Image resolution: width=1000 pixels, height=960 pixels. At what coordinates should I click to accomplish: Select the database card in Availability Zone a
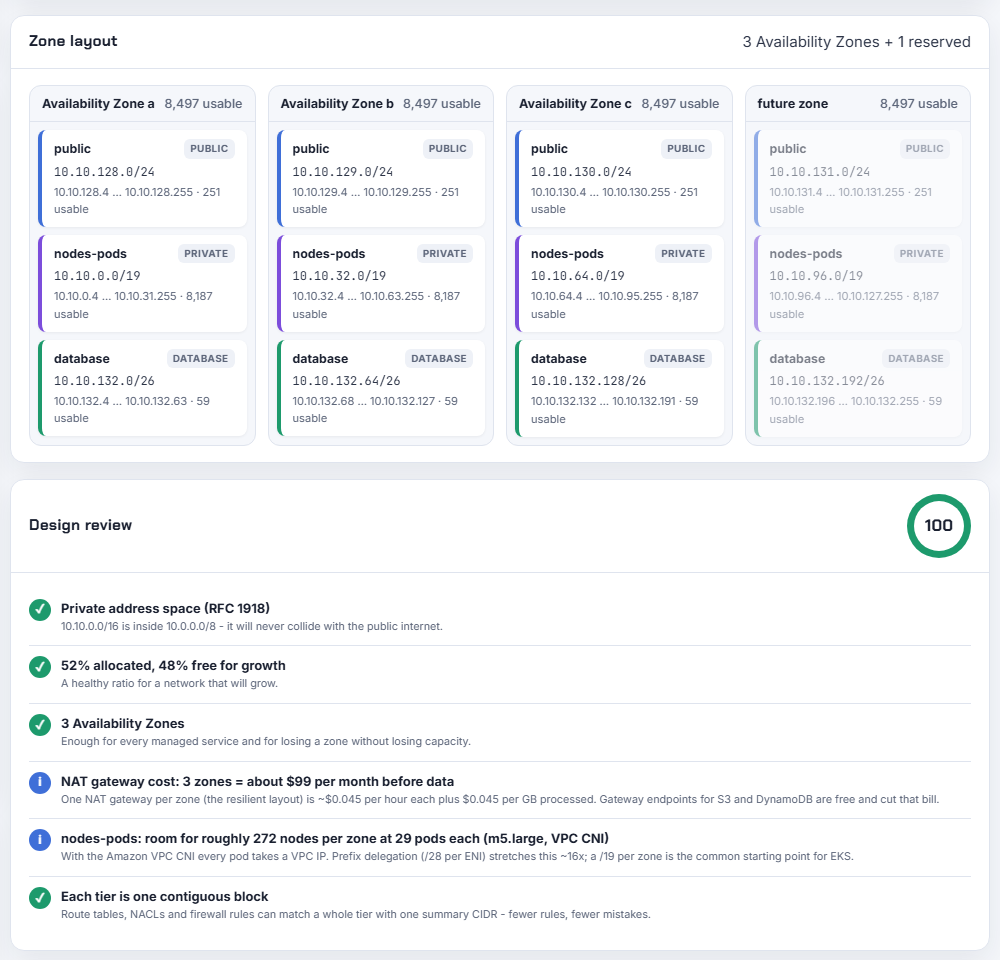tap(143, 388)
